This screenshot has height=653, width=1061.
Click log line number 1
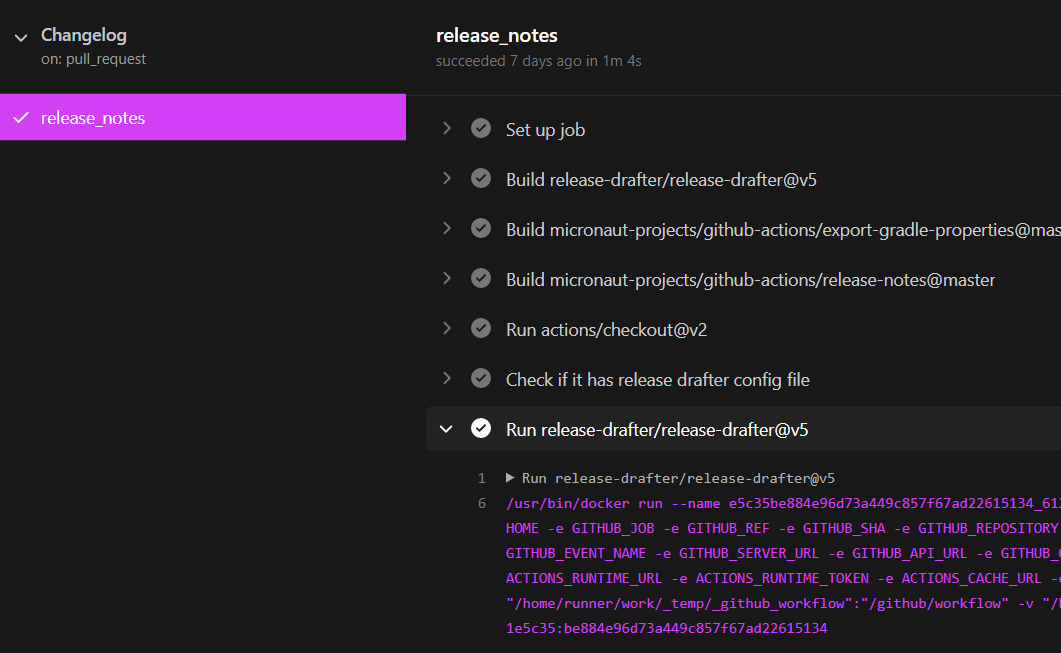click(x=482, y=478)
